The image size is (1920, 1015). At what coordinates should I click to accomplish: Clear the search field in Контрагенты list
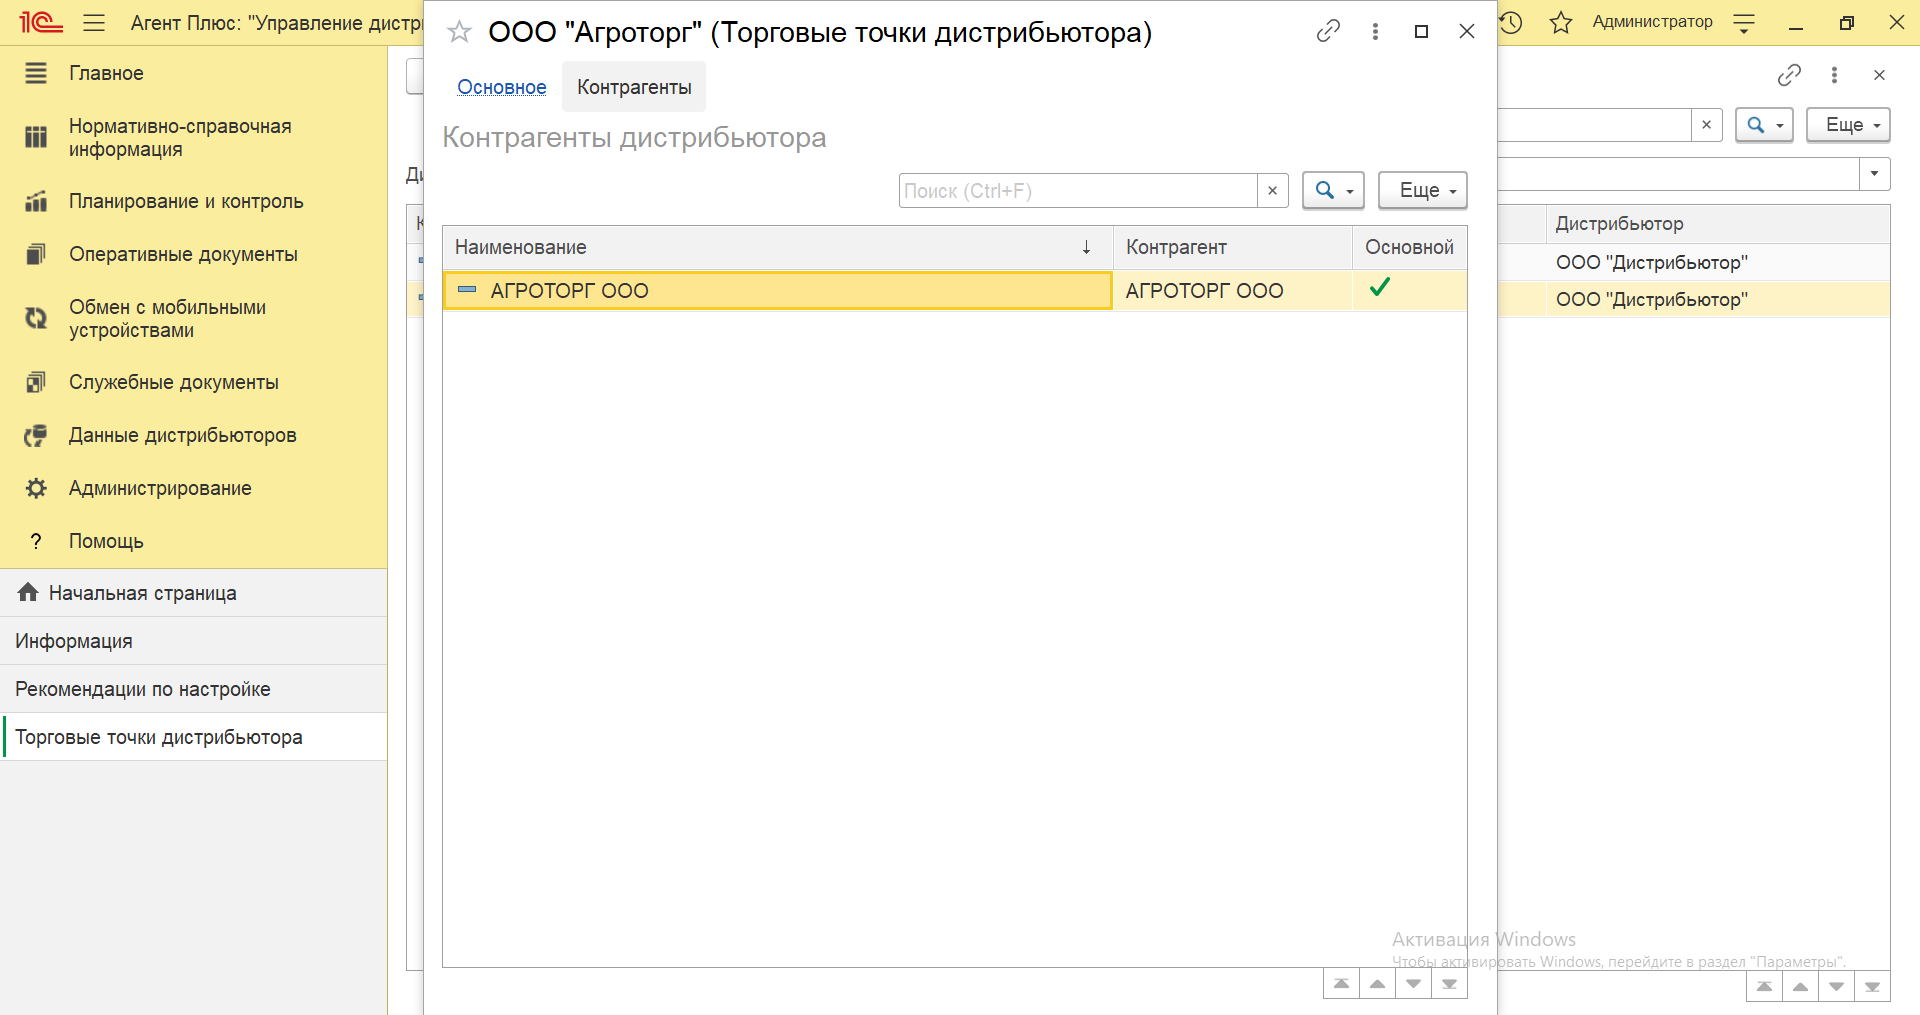[1272, 190]
